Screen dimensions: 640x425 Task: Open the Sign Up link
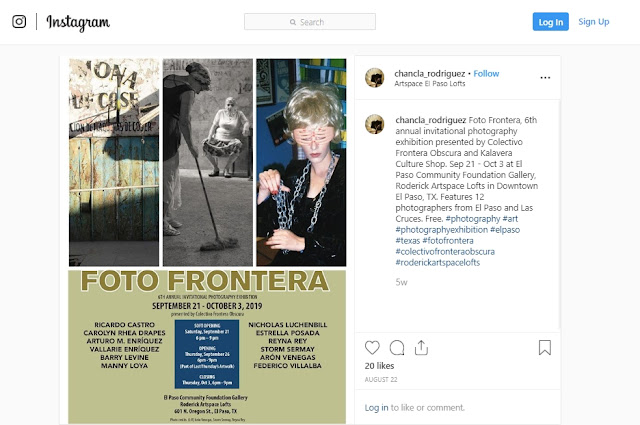click(593, 22)
